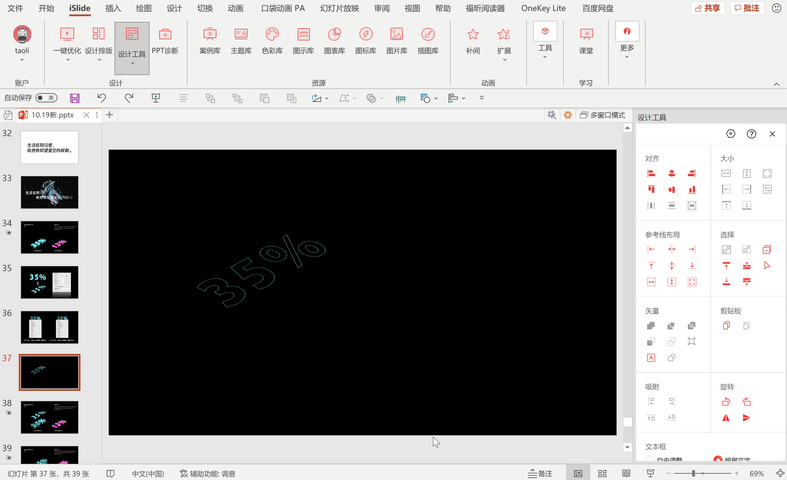This screenshot has height=480, width=787.
Task: Click the zoom out minus button
Action: tap(669, 473)
